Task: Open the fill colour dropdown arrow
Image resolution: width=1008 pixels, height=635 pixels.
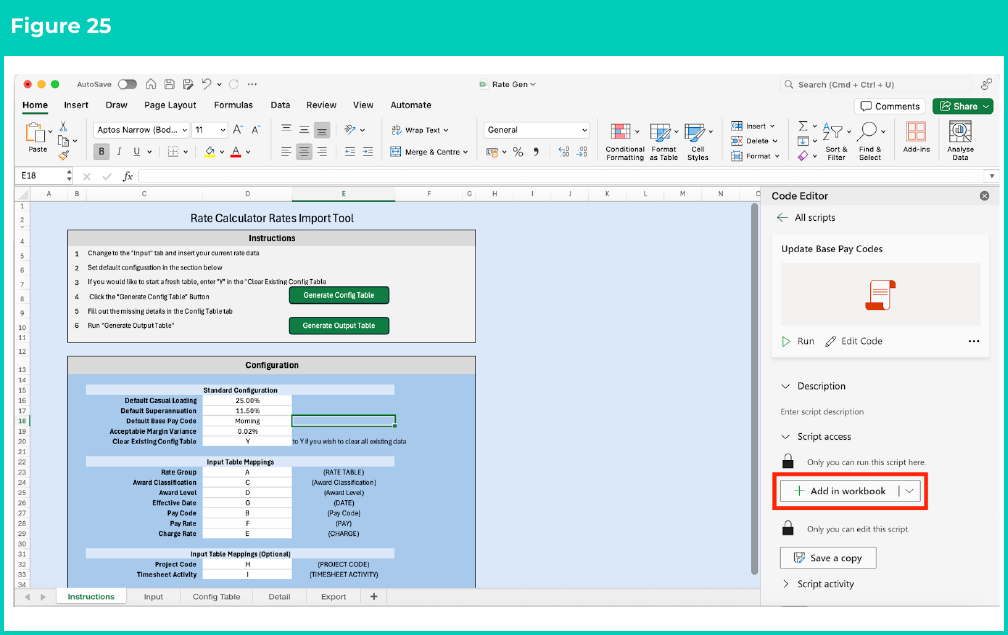Action: [x=222, y=152]
